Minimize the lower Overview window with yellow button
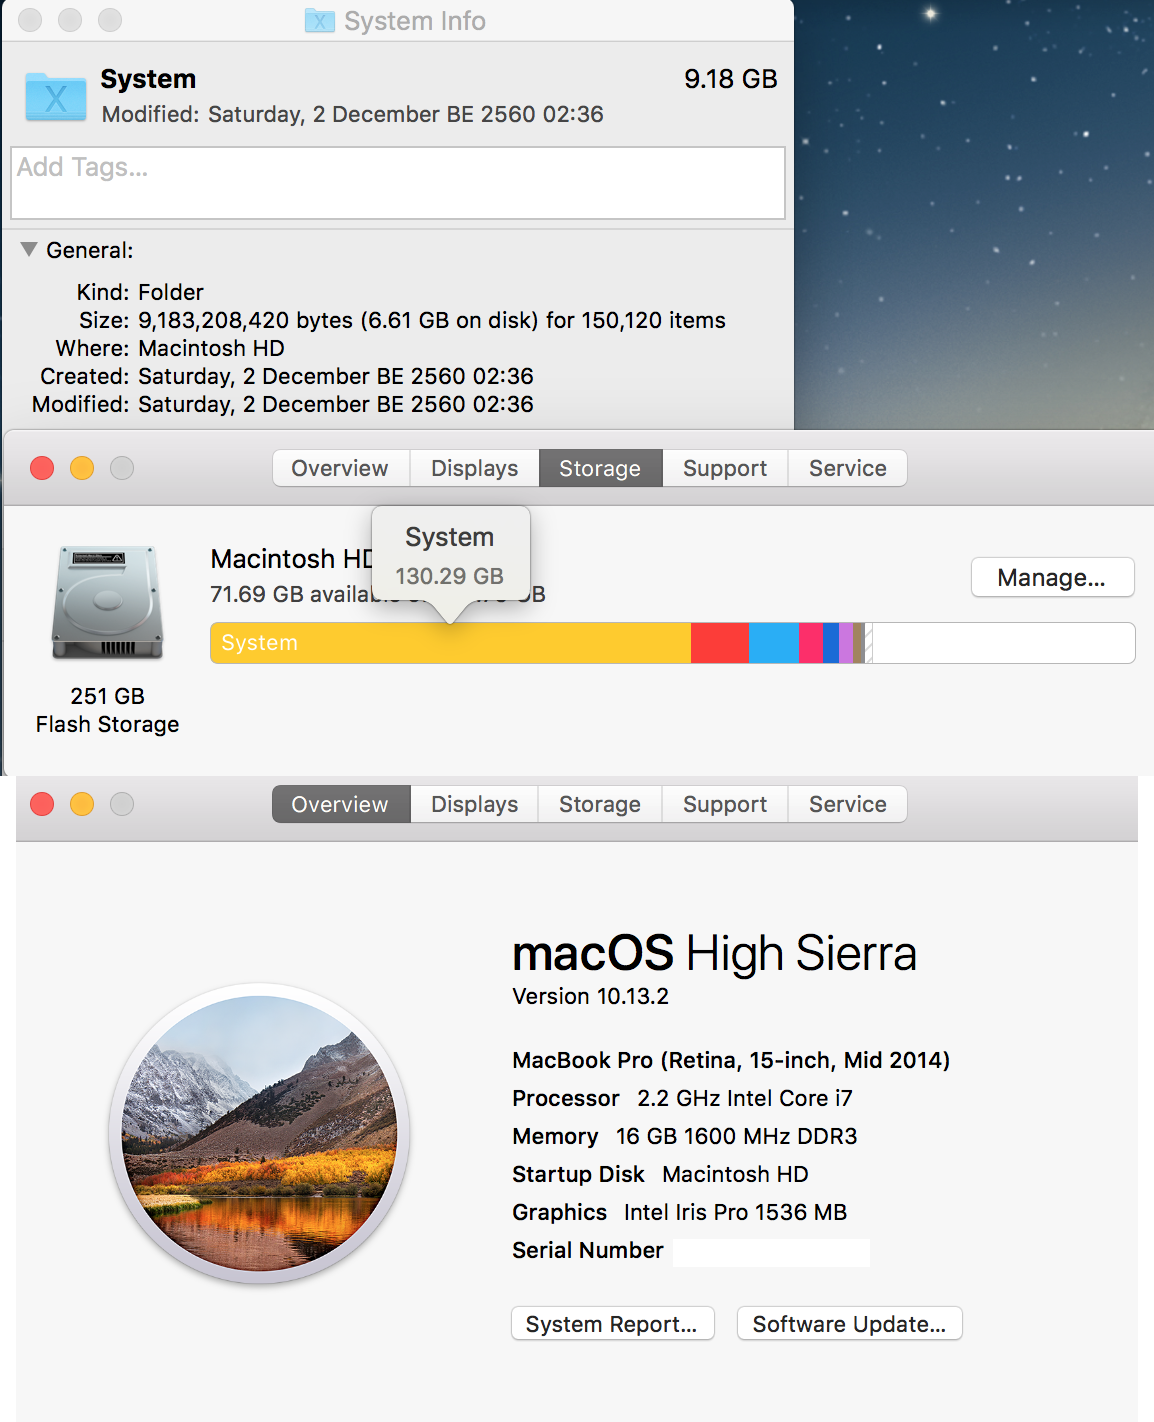The image size is (1154, 1422). pos(82,804)
